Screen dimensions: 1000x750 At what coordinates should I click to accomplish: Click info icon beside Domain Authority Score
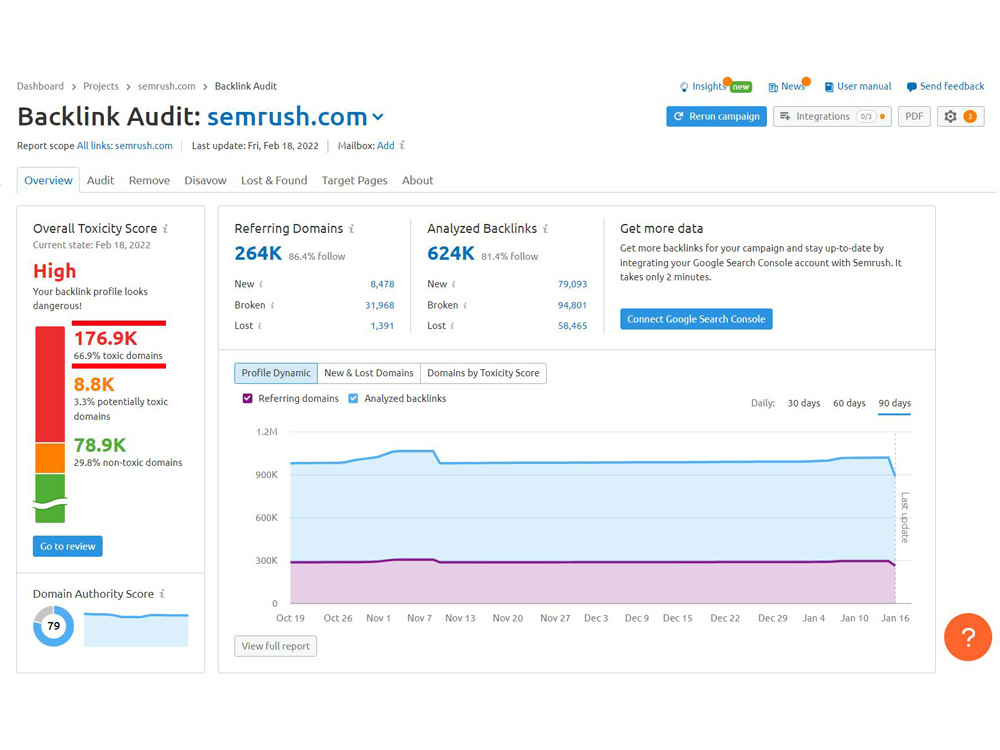(x=162, y=594)
